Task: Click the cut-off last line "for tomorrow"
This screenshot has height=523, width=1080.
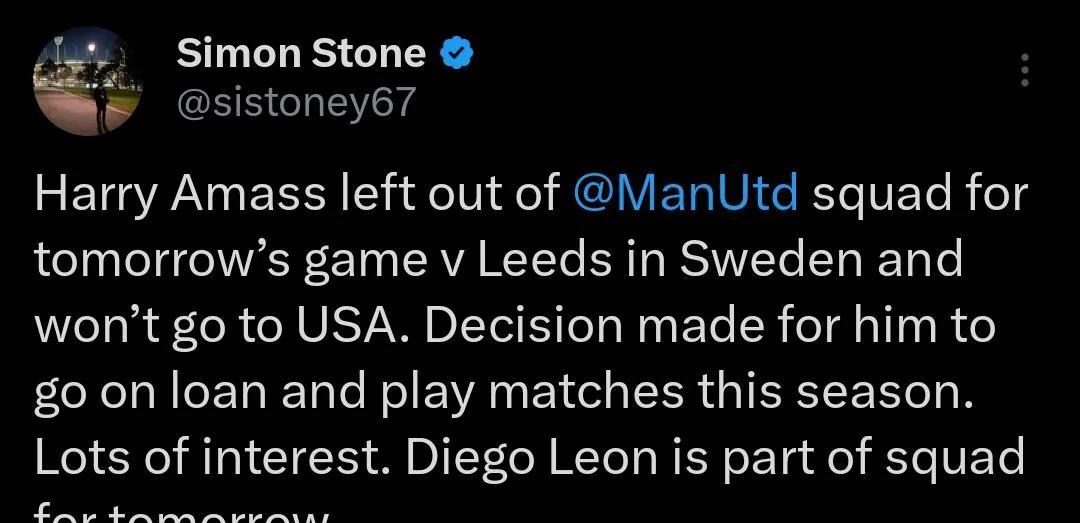Action: [182, 515]
